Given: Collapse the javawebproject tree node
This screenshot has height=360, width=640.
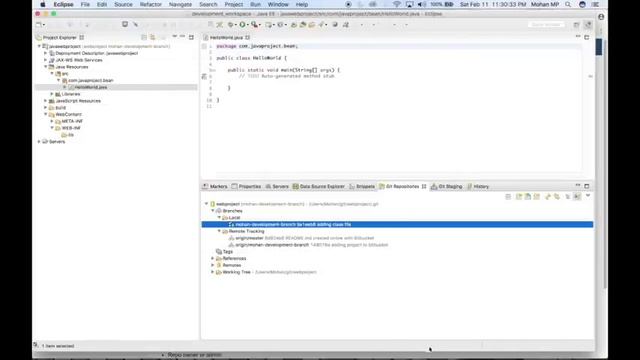Looking at the screenshot, I should coord(39,47).
